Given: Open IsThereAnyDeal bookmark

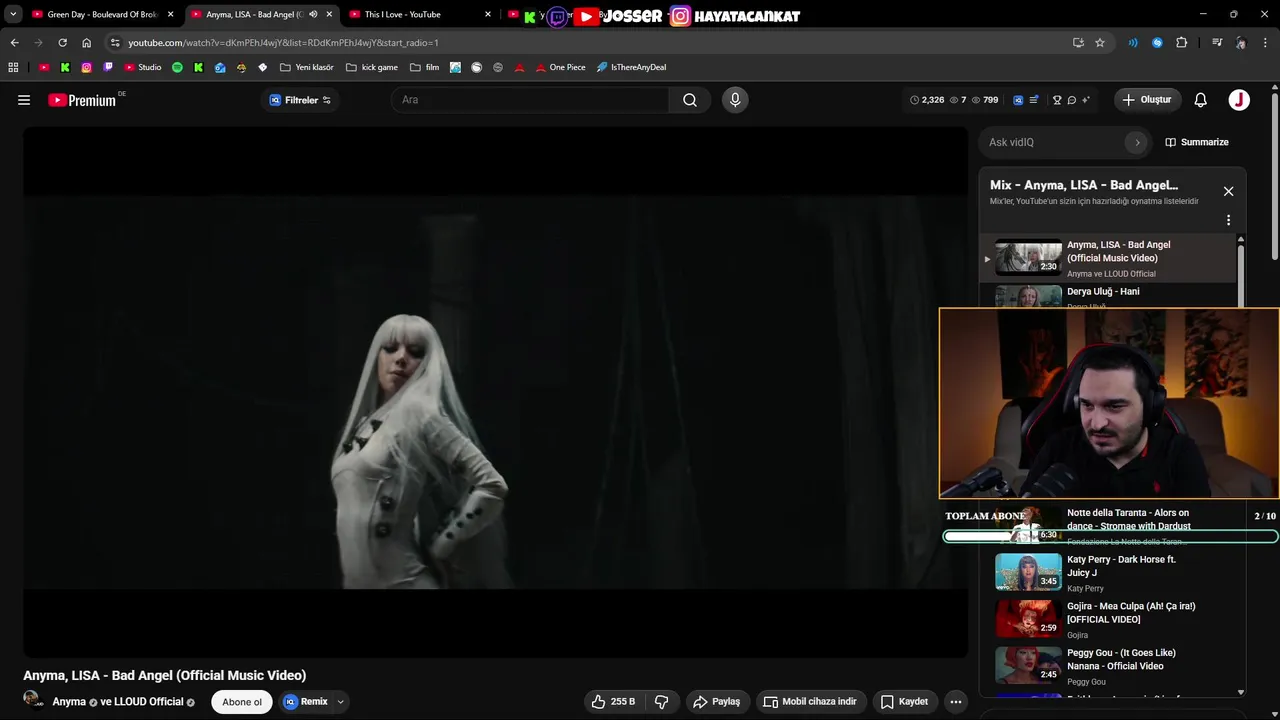Looking at the screenshot, I should 632,68.
